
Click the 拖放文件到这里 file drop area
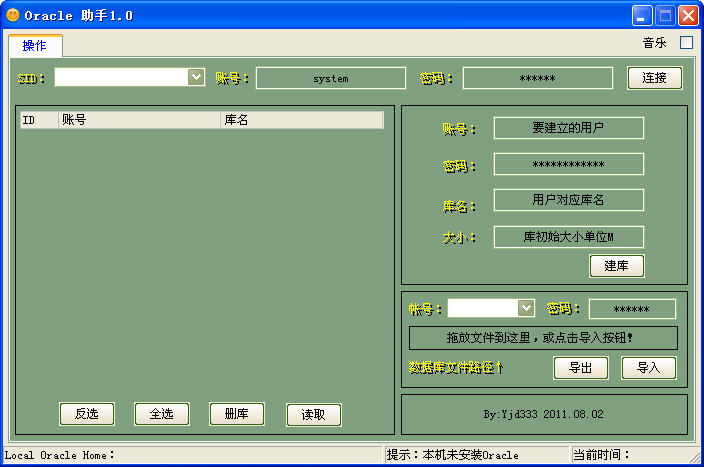click(x=543, y=338)
